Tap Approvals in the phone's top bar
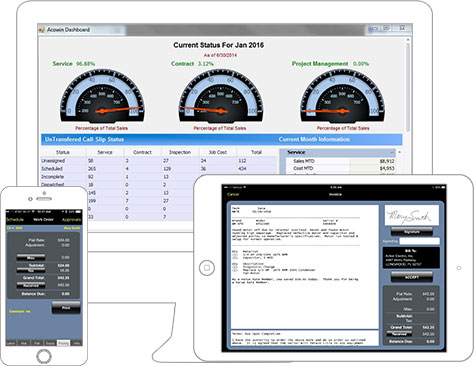The width and height of the screenshot is (474, 366). point(71,220)
